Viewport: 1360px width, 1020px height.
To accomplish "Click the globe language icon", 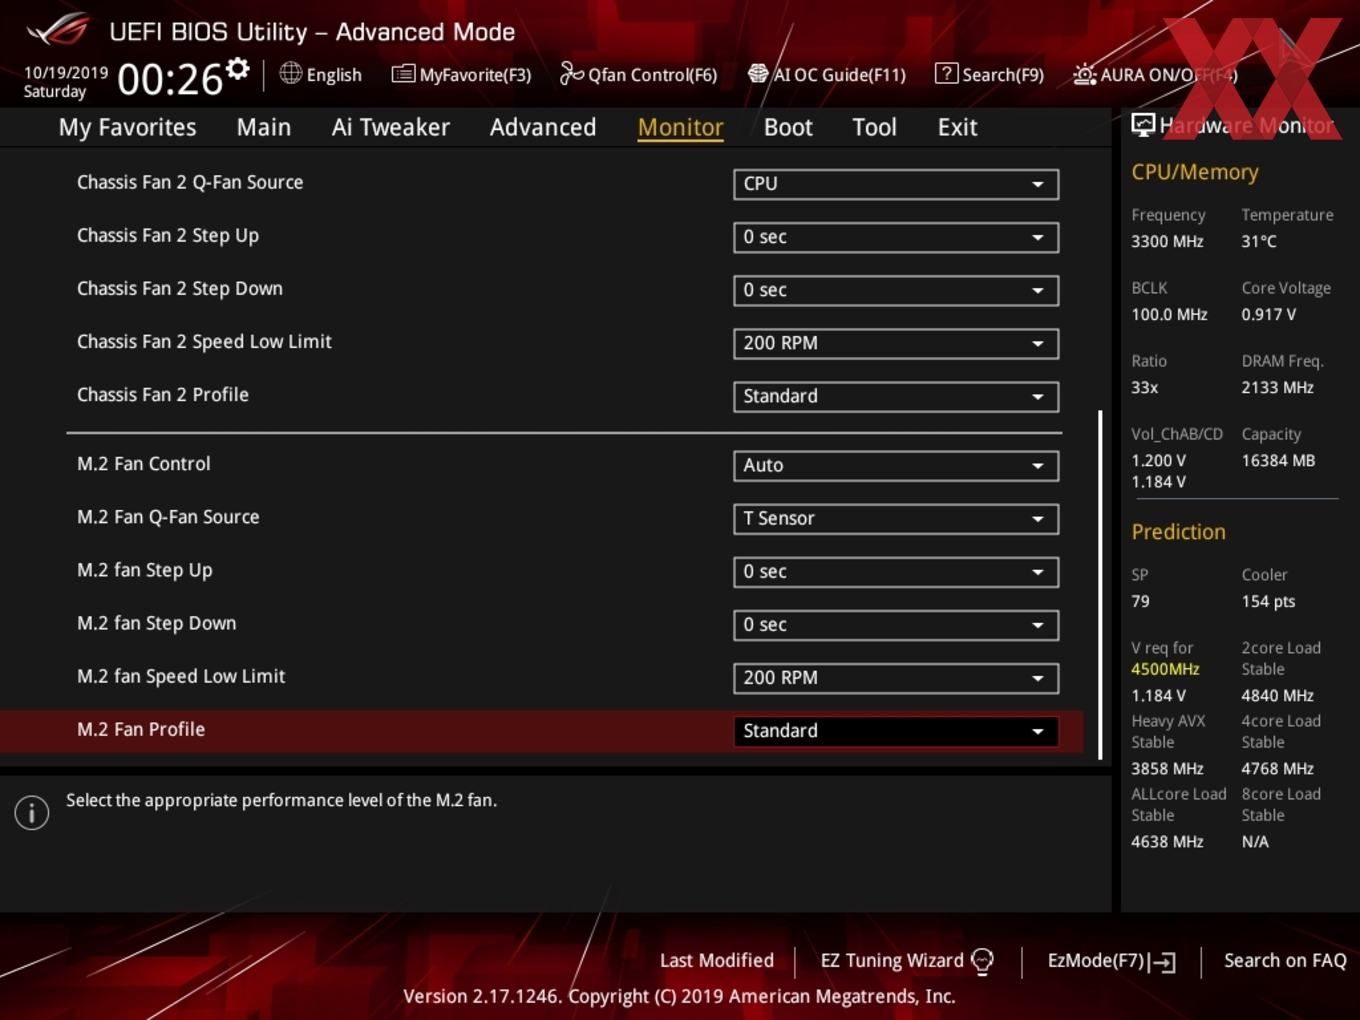I will [x=290, y=73].
